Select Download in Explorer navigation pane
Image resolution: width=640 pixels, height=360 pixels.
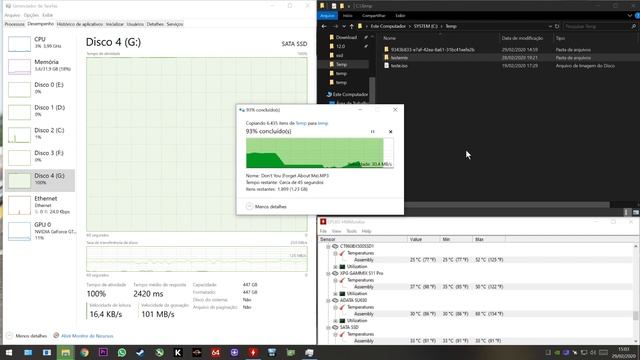click(346, 37)
